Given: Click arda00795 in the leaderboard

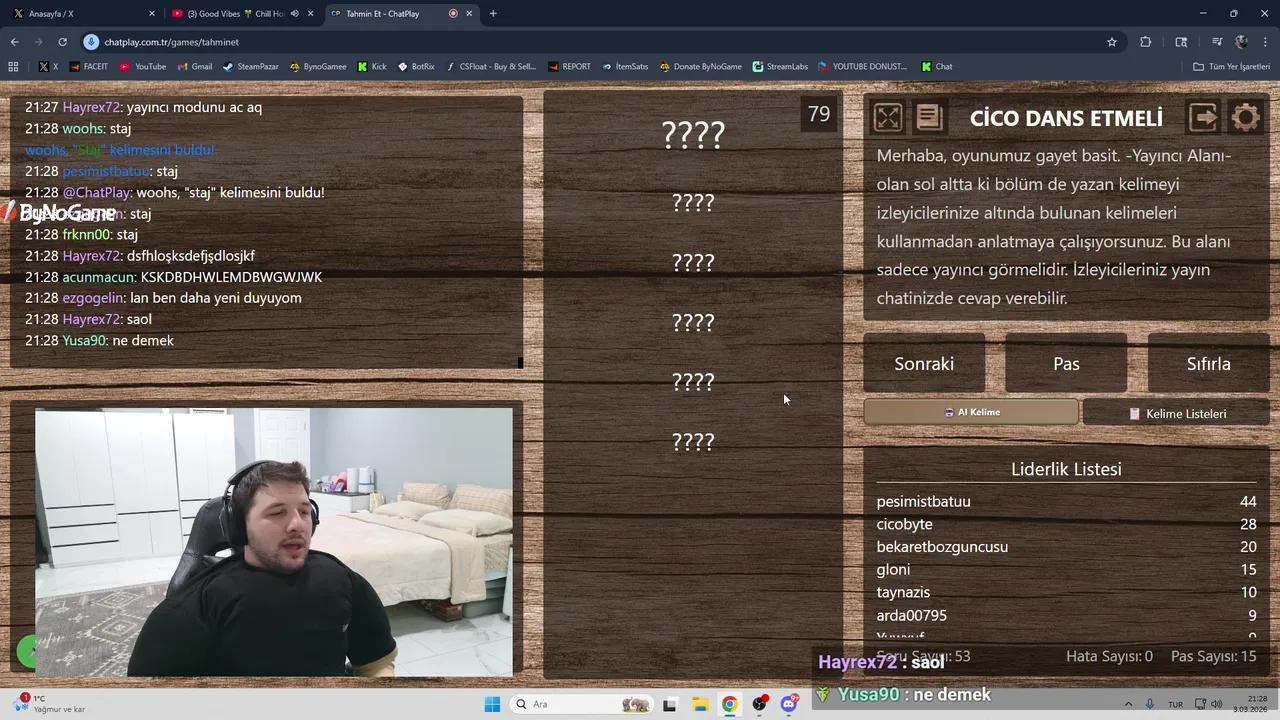Looking at the screenshot, I should [911, 616].
